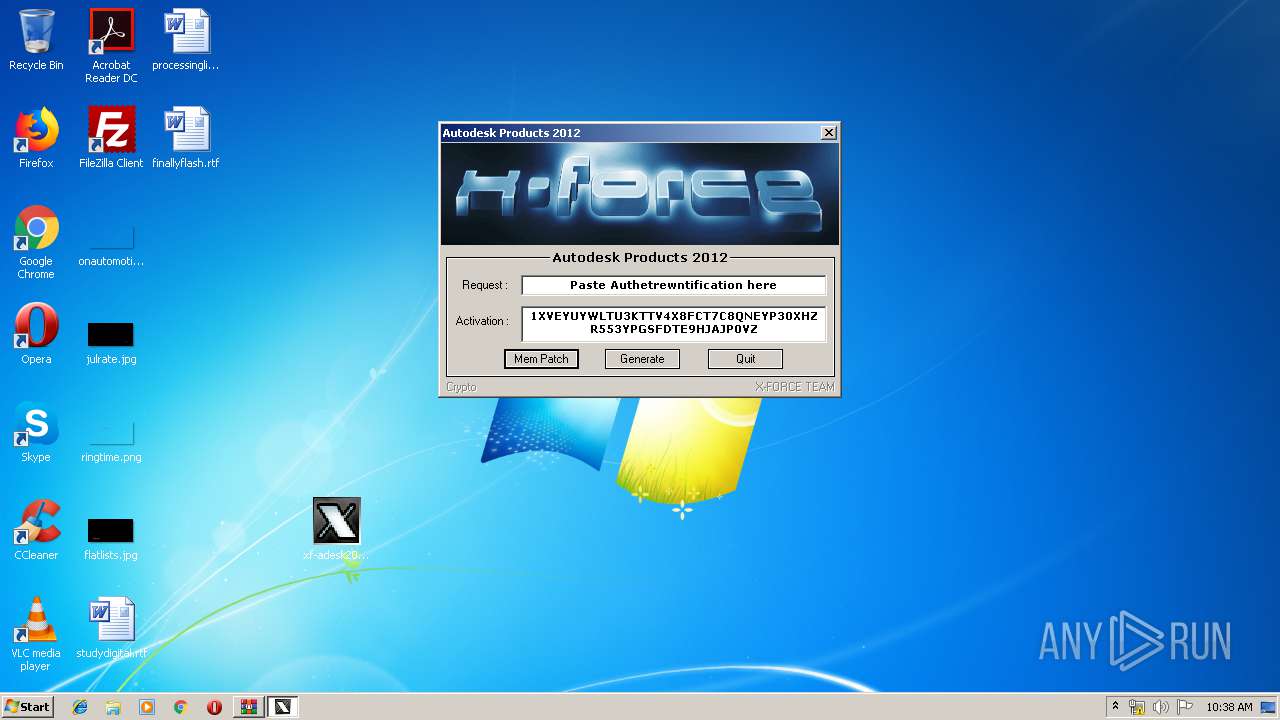
Task: Open network status tray icon
Action: (1137, 707)
